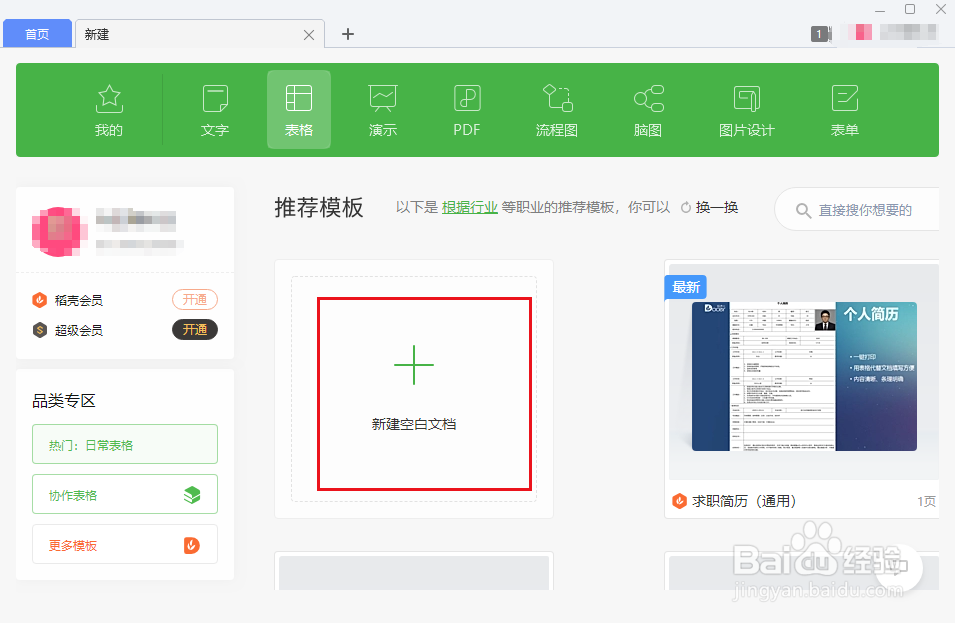Click 换一换 to refresh recommended templates

pos(717,206)
